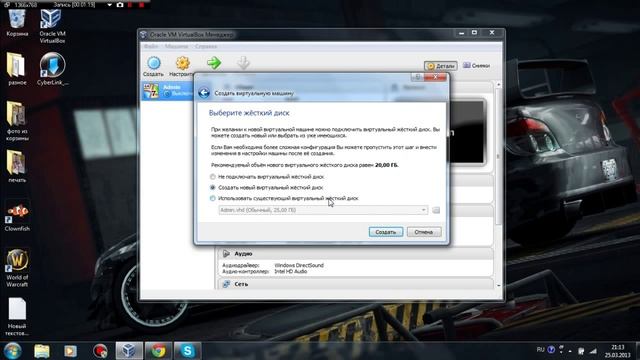Open Файл menu in VirtualBox Manager

[x=150, y=47]
